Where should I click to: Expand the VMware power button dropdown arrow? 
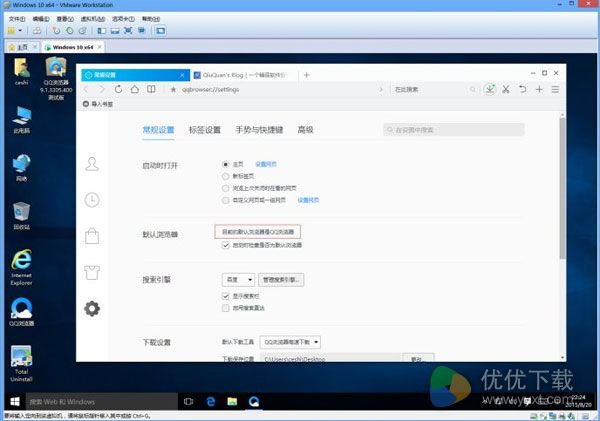pos(20,31)
